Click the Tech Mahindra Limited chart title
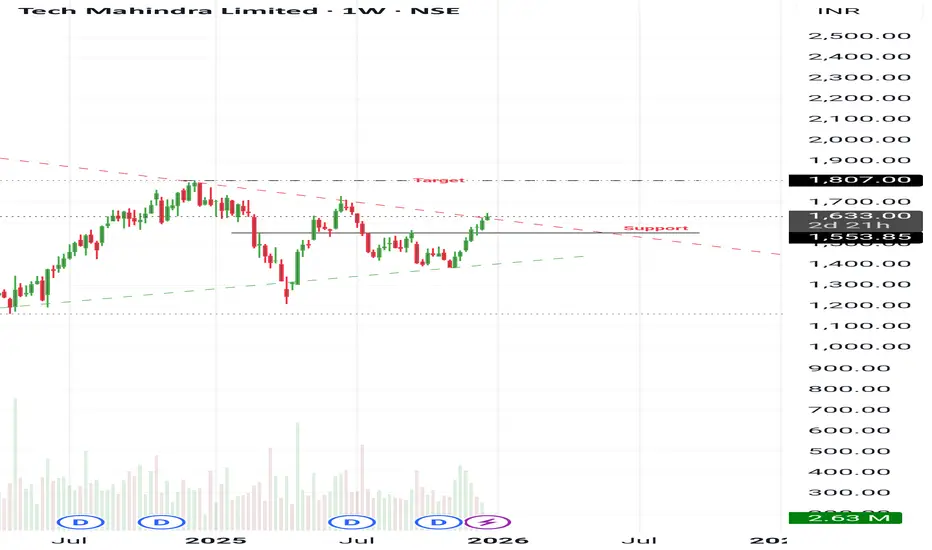932x550 pixels. tap(239, 10)
